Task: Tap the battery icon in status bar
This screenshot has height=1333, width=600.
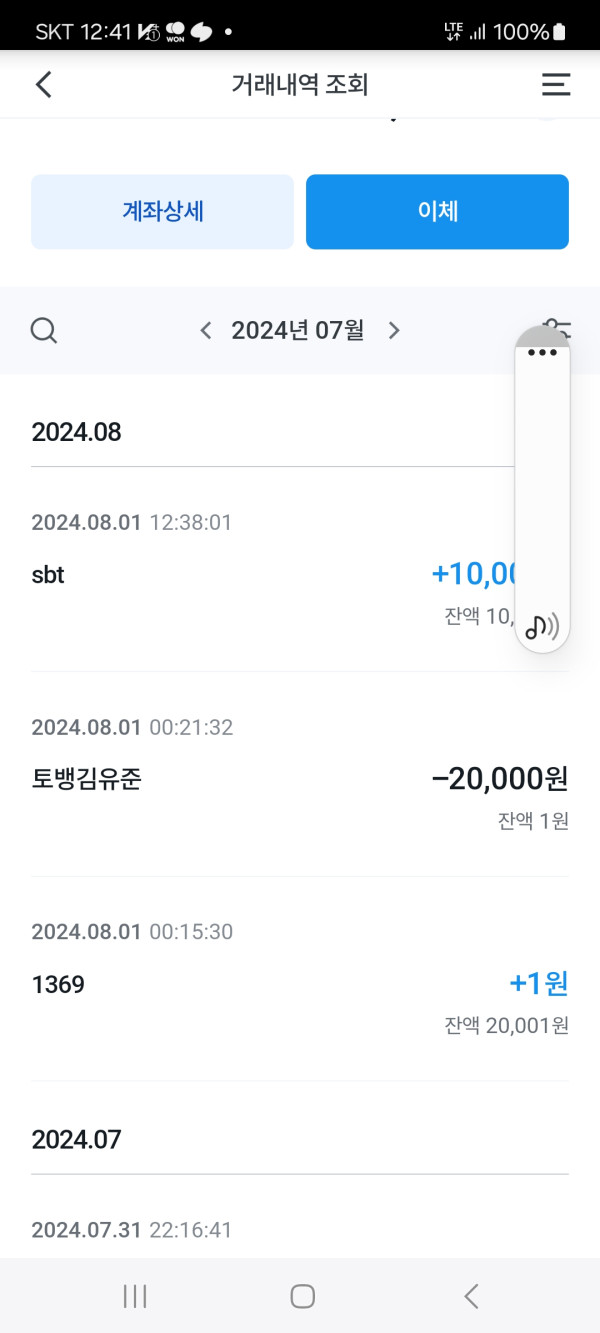Action: [x=559, y=32]
